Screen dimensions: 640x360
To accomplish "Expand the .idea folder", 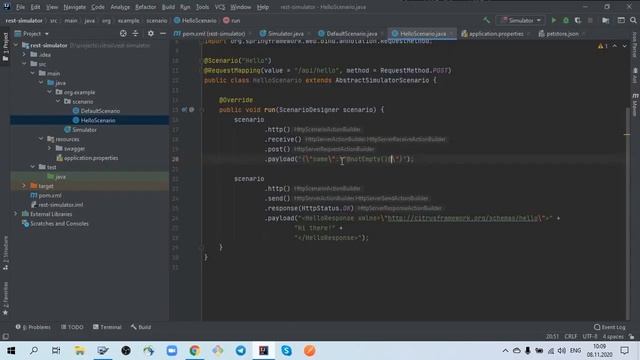I will (x=24, y=55).
